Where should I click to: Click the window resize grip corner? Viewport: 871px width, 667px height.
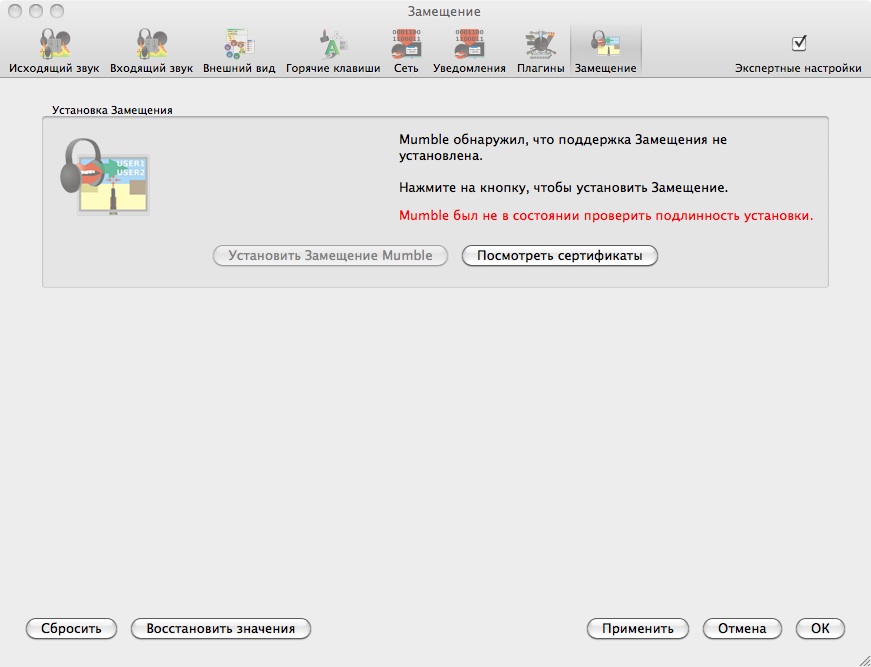[x=862, y=658]
